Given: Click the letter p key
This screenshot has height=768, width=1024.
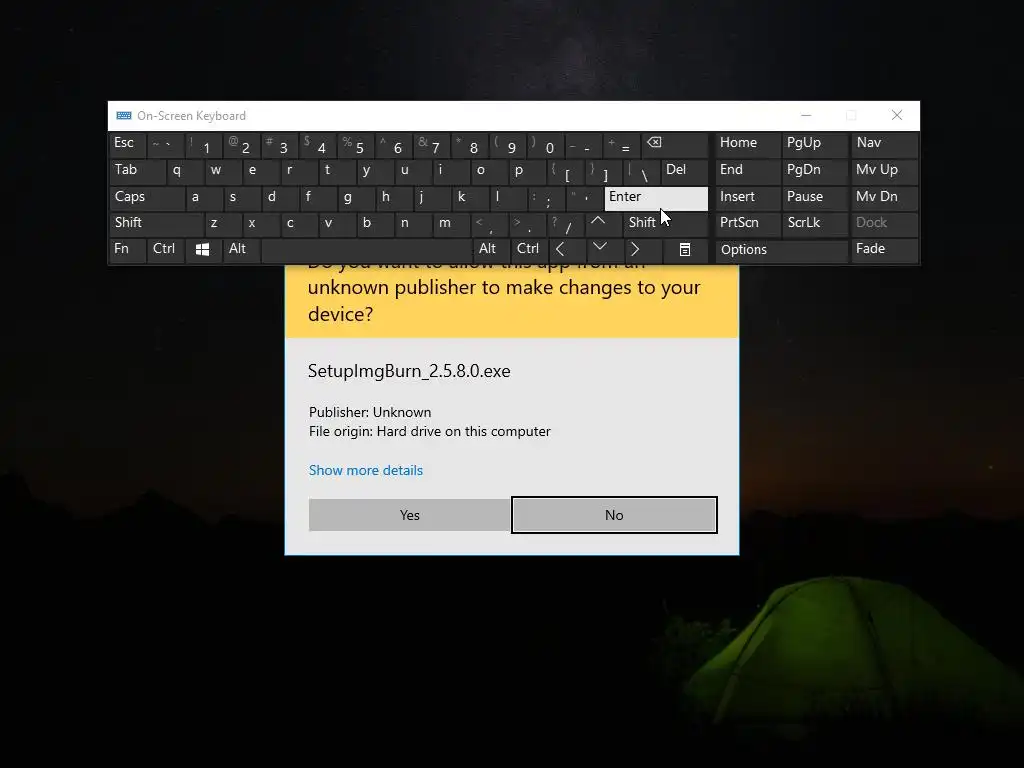Looking at the screenshot, I should pyautogui.click(x=526, y=171).
